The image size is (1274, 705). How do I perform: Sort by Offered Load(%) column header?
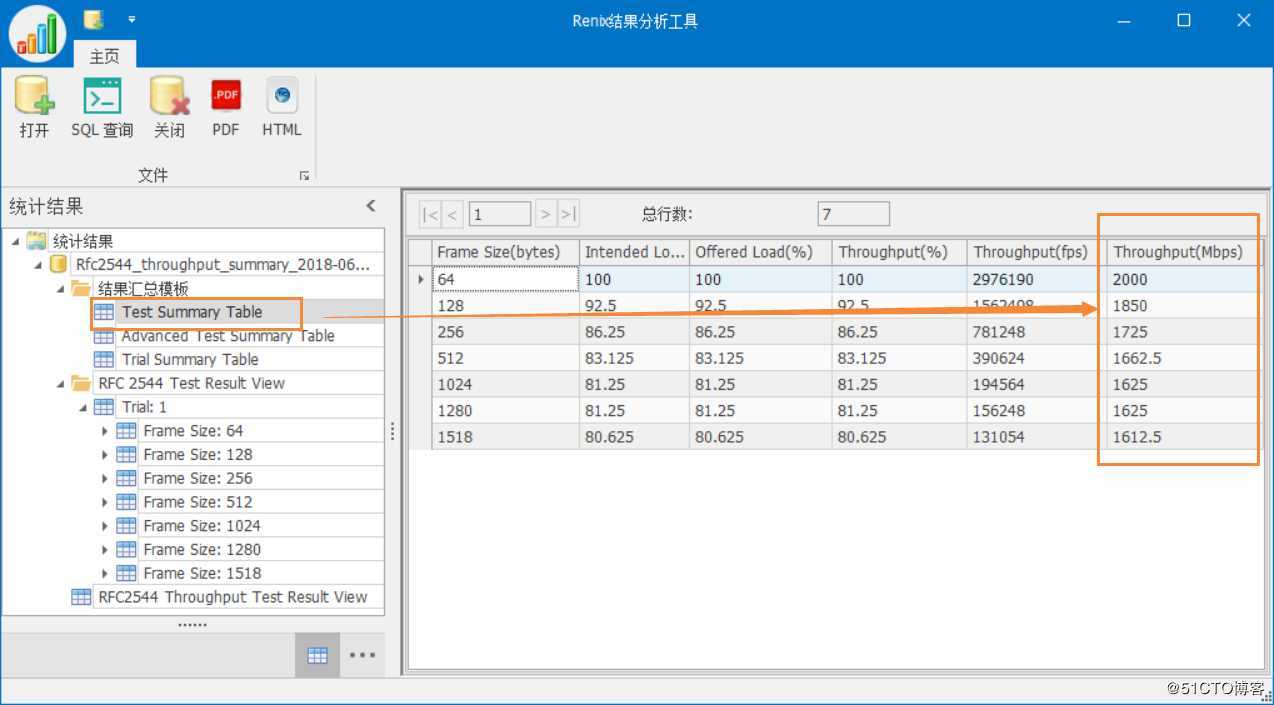(760, 252)
